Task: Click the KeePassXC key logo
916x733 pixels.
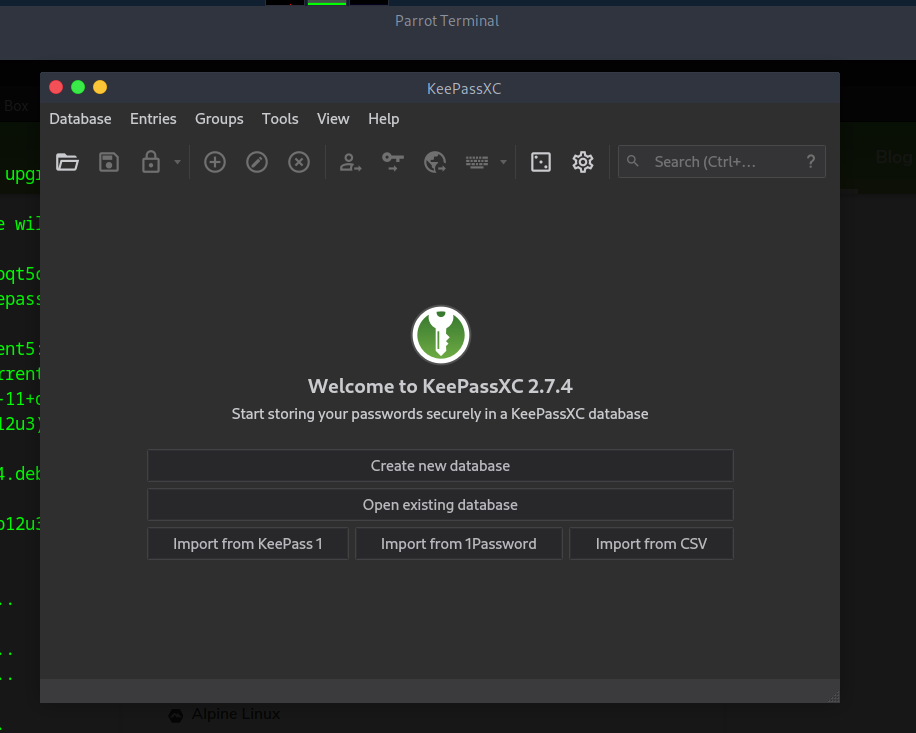Action: point(440,335)
